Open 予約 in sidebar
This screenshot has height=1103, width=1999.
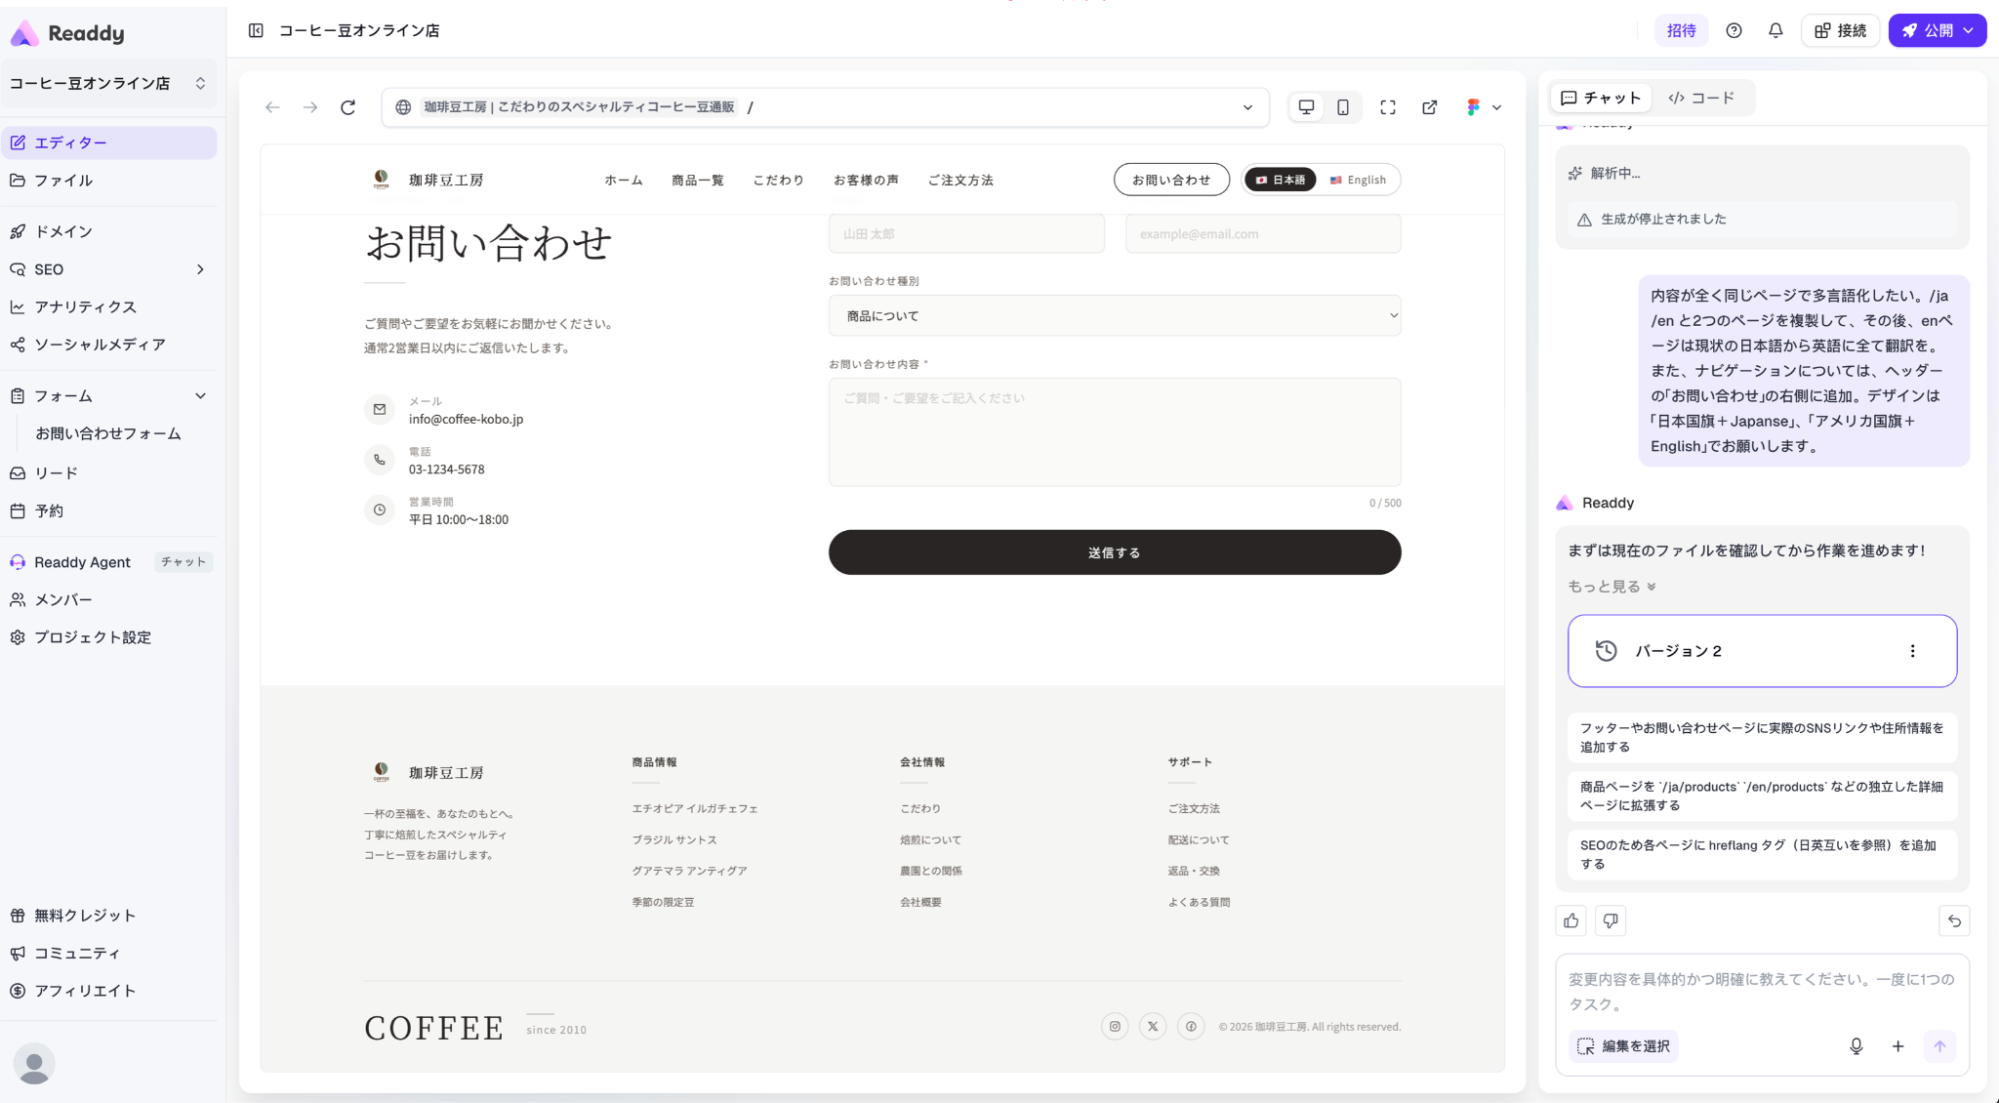108,511
